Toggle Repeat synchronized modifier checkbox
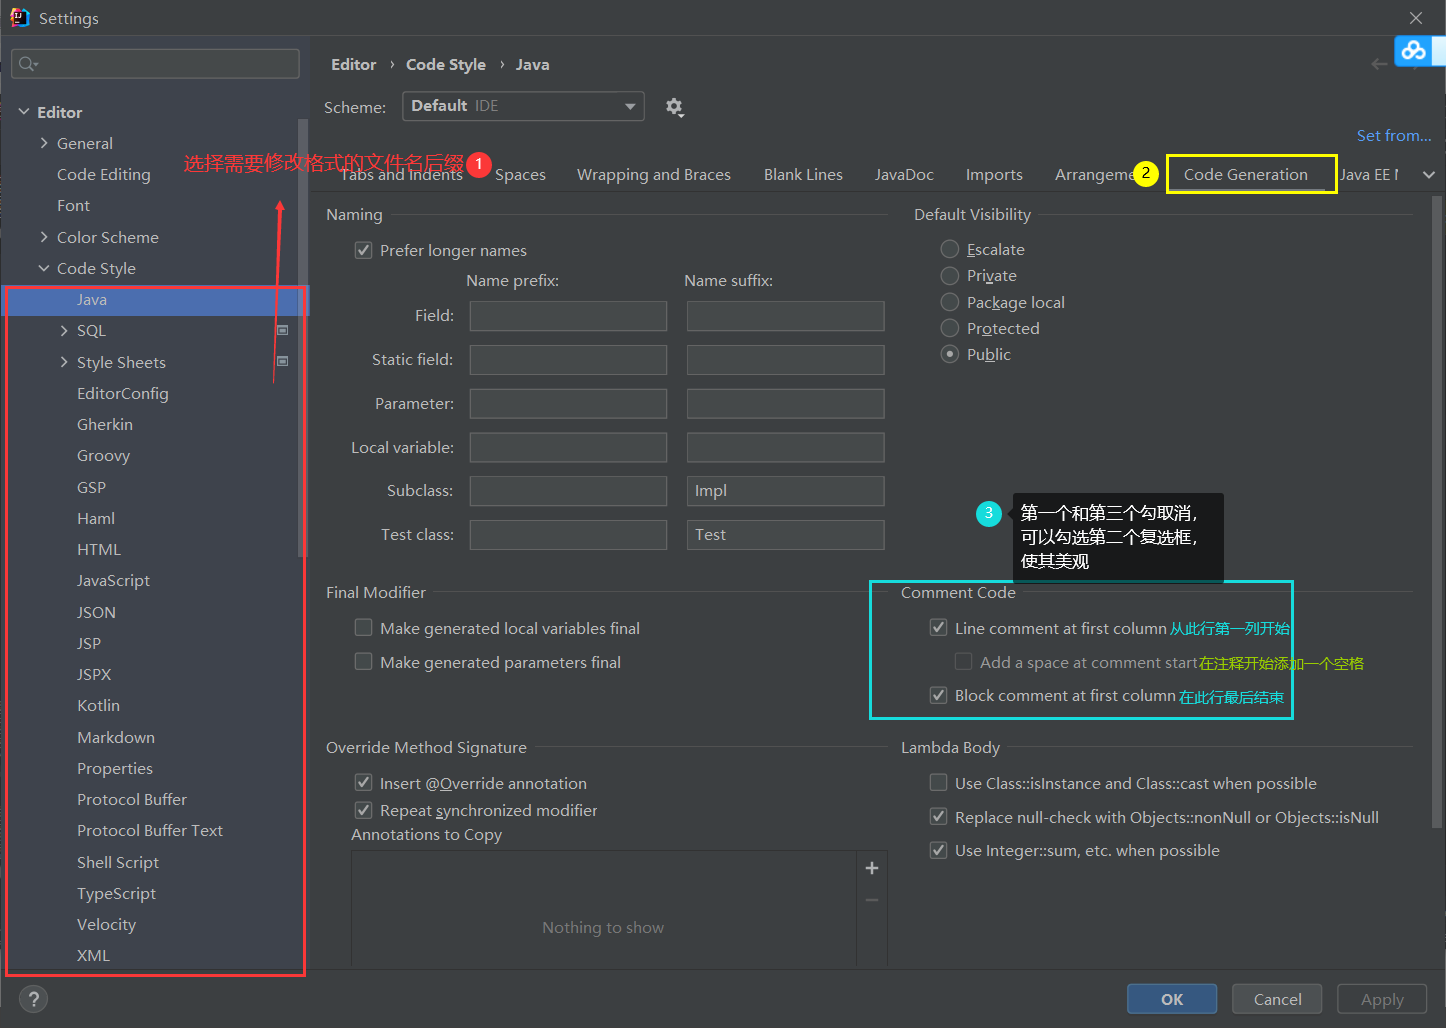This screenshot has width=1446, height=1028. 364,810
